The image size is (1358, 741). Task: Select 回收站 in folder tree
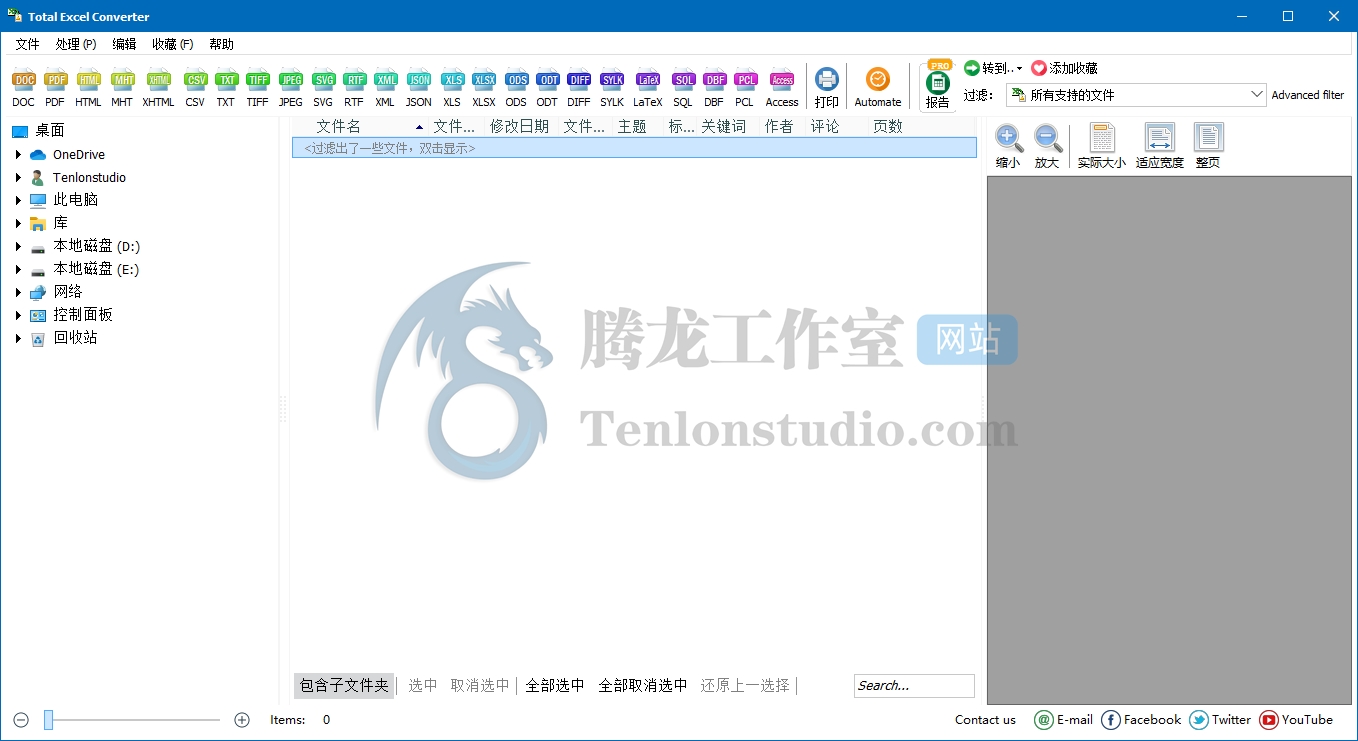click(75, 338)
